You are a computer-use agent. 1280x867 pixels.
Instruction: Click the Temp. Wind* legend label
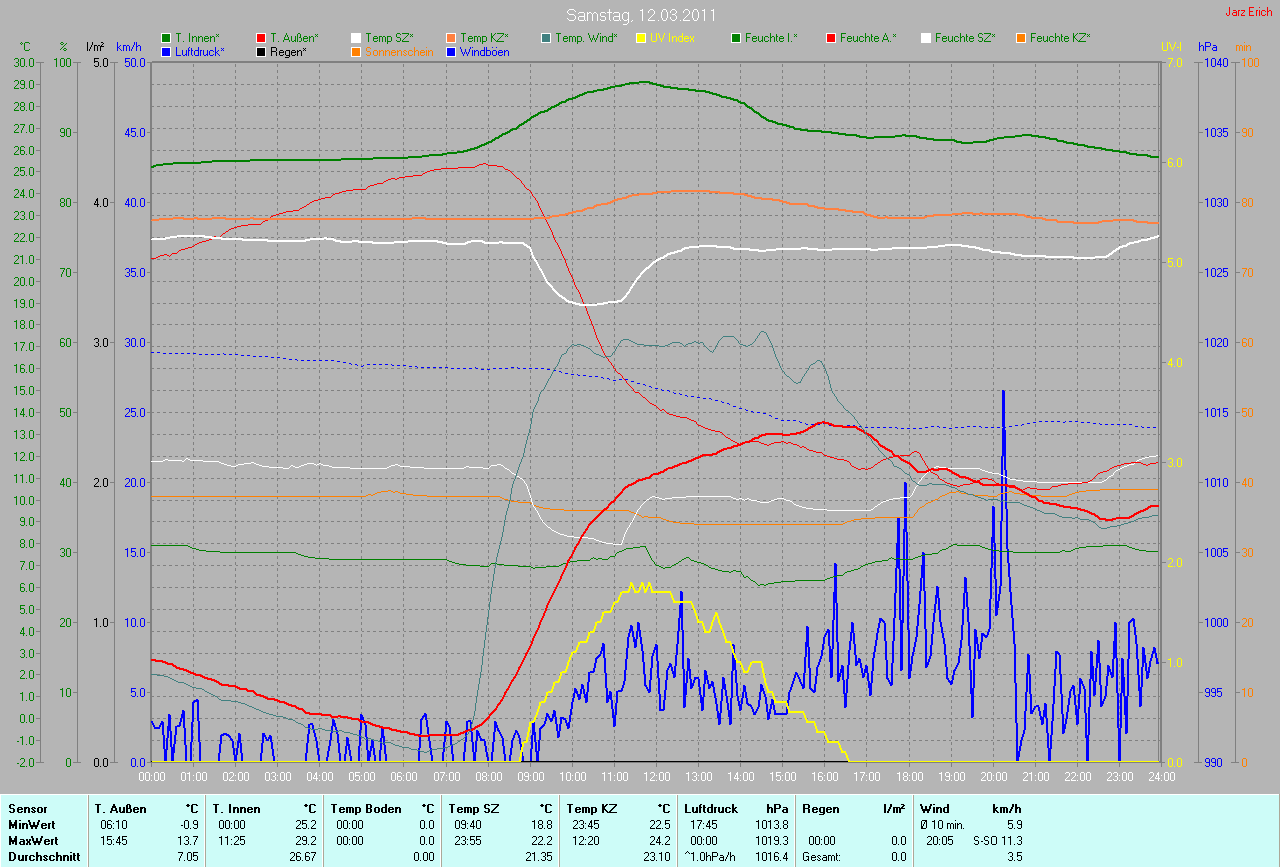coord(586,38)
